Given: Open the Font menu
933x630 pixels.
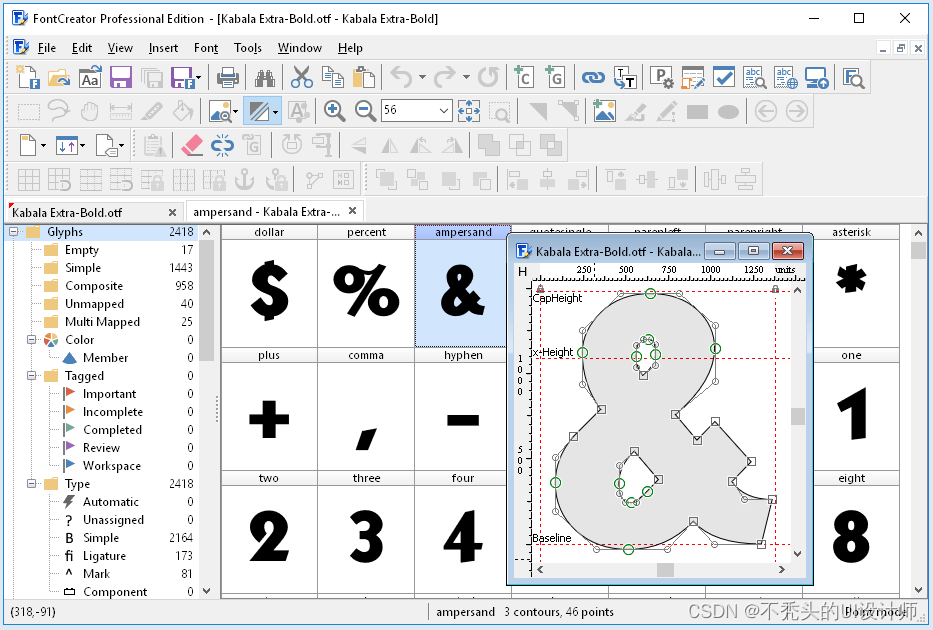Looking at the screenshot, I should pyautogui.click(x=206, y=48).
